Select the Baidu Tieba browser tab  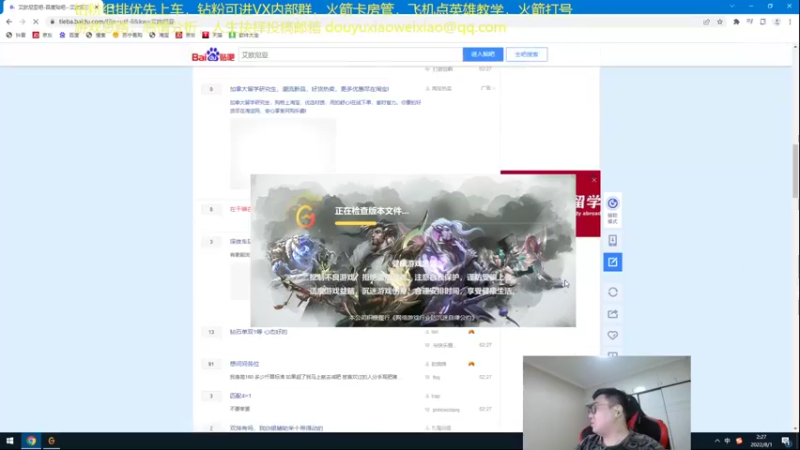tap(54, 7)
